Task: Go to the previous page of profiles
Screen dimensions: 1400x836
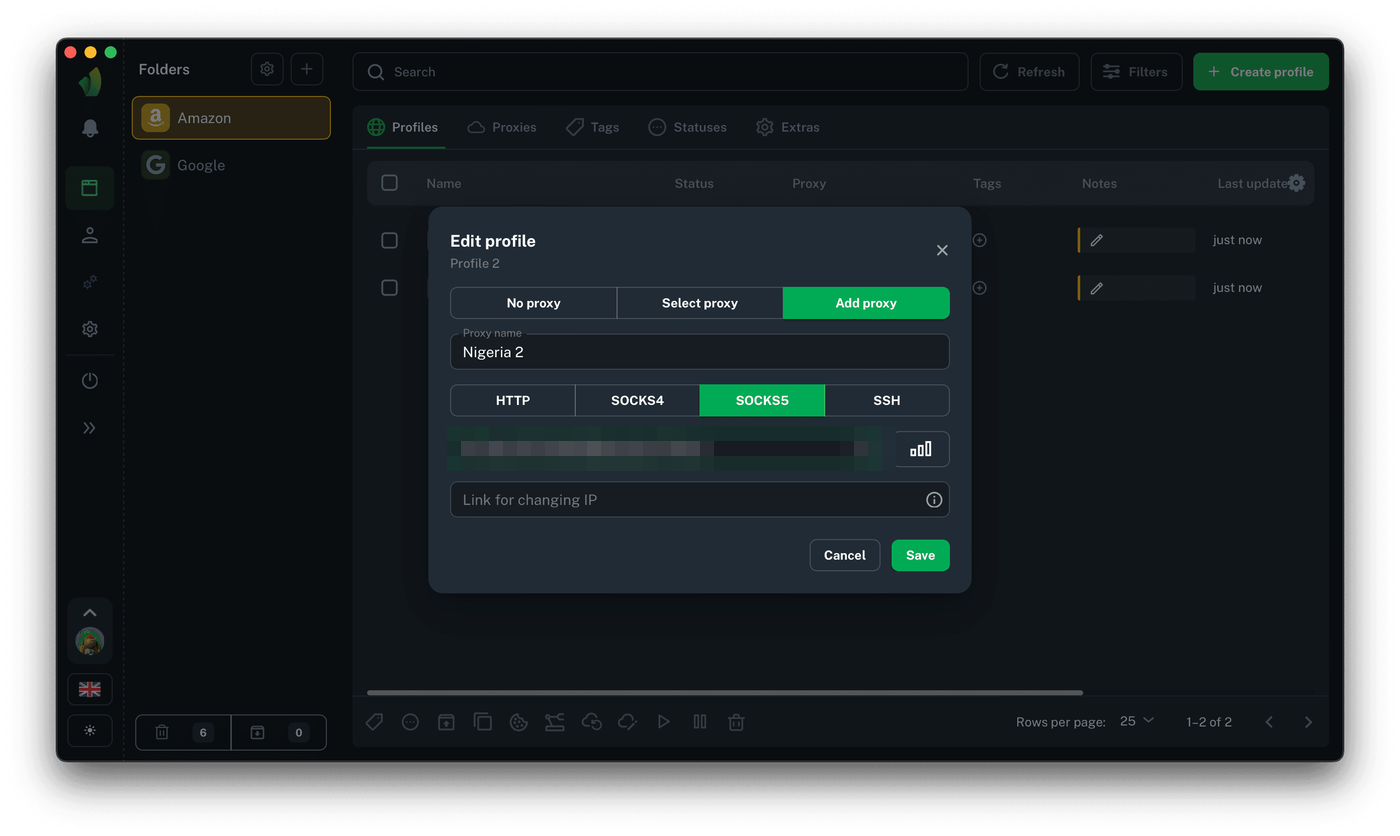Action: pyautogui.click(x=1269, y=722)
